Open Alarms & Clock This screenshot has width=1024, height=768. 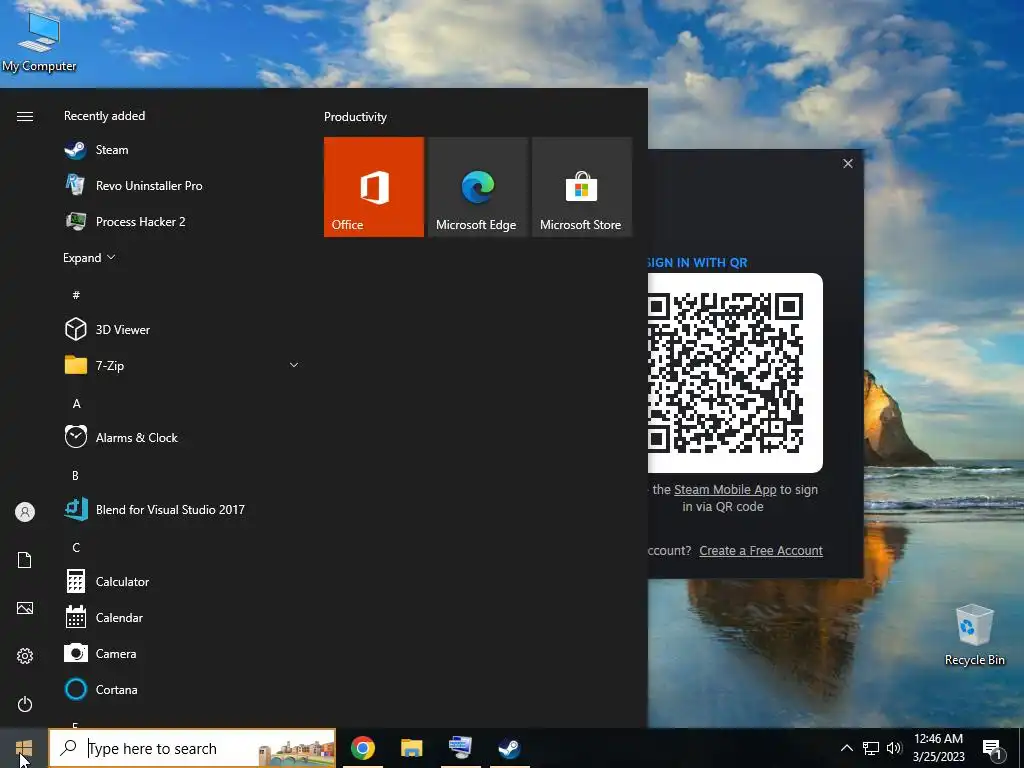click(x=183, y=438)
